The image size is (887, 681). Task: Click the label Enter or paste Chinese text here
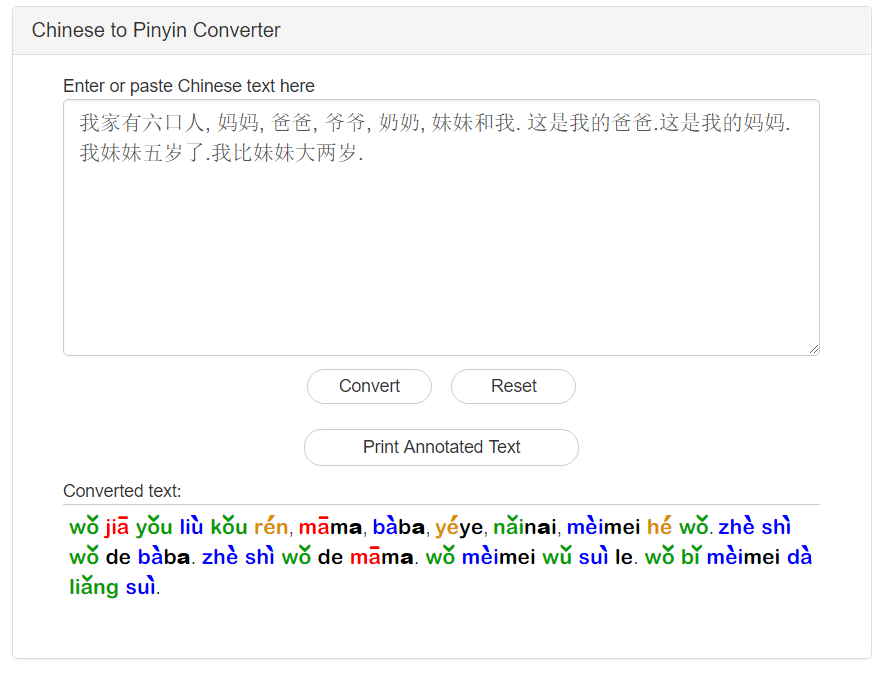(188, 86)
